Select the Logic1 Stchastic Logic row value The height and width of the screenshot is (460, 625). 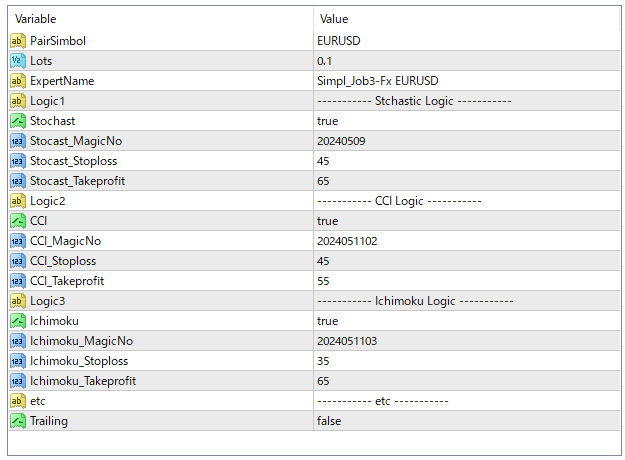pyautogui.click(x=413, y=101)
